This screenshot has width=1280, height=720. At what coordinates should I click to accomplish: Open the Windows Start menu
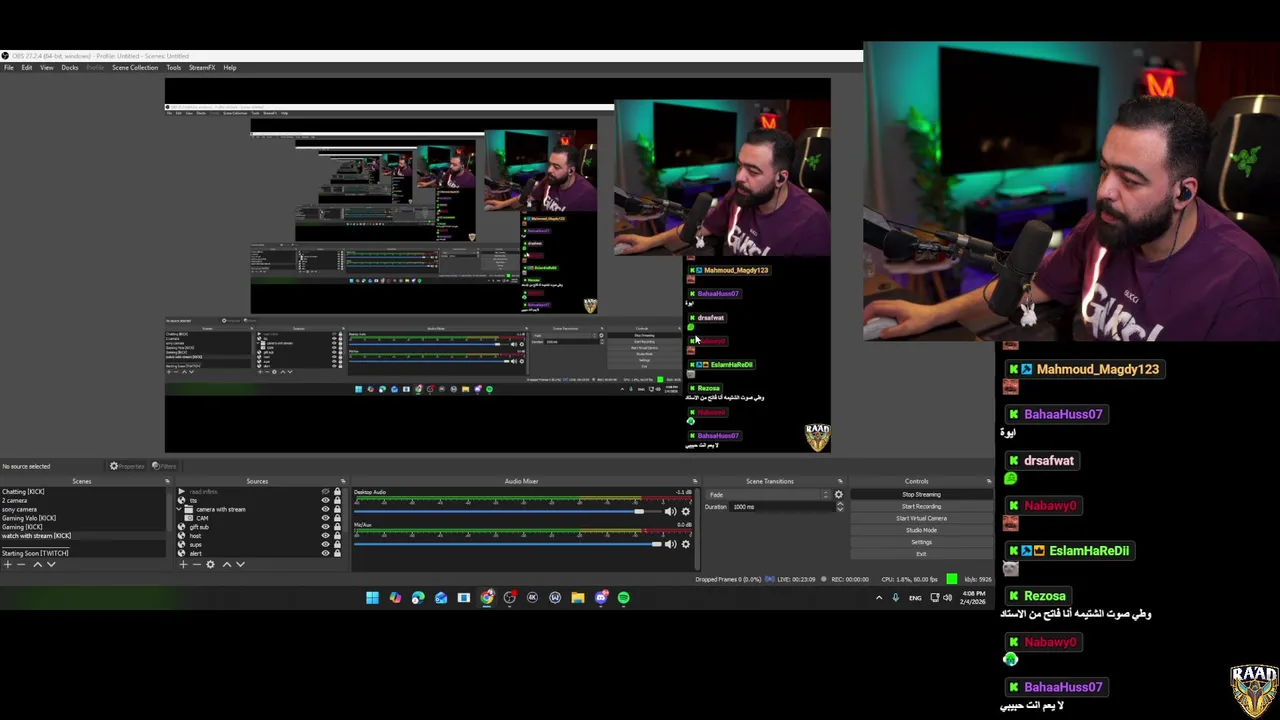click(x=372, y=597)
